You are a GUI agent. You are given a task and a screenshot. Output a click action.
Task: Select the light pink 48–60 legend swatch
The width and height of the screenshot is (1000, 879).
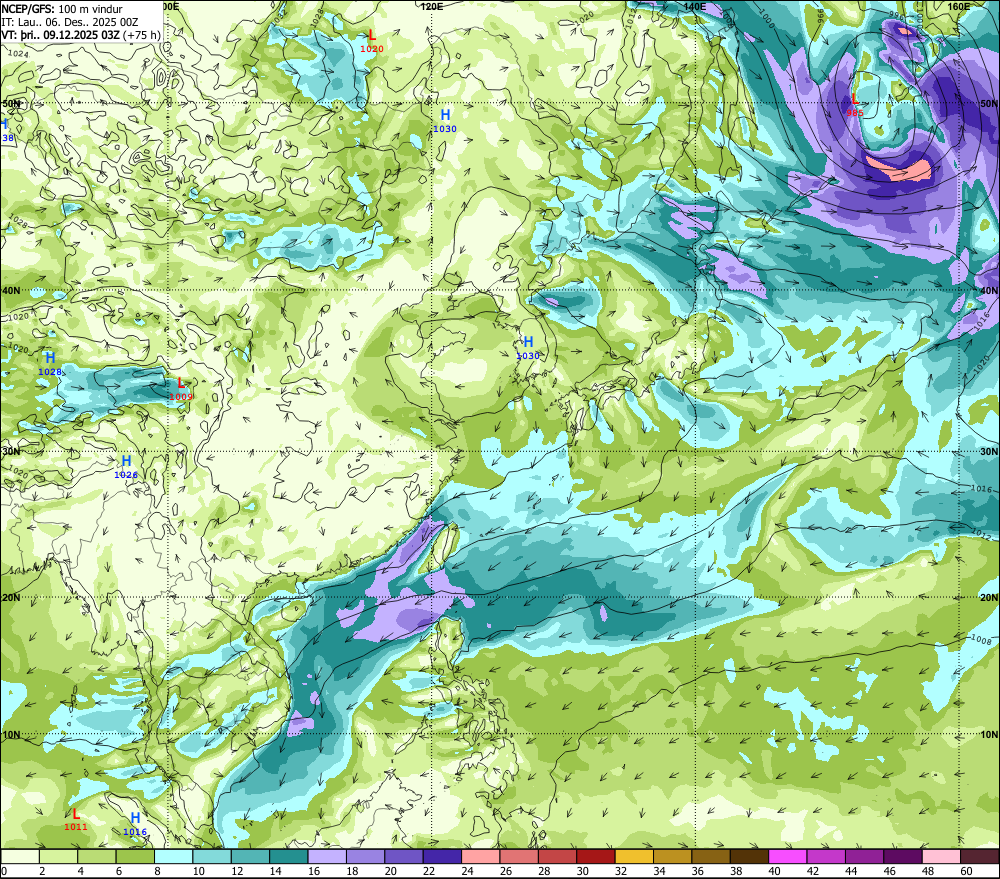[x=941, y=857]
